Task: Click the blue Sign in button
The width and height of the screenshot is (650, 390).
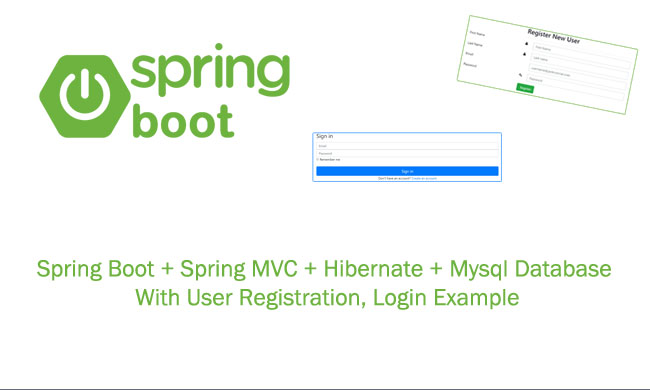Action: (x=407, y=171)
